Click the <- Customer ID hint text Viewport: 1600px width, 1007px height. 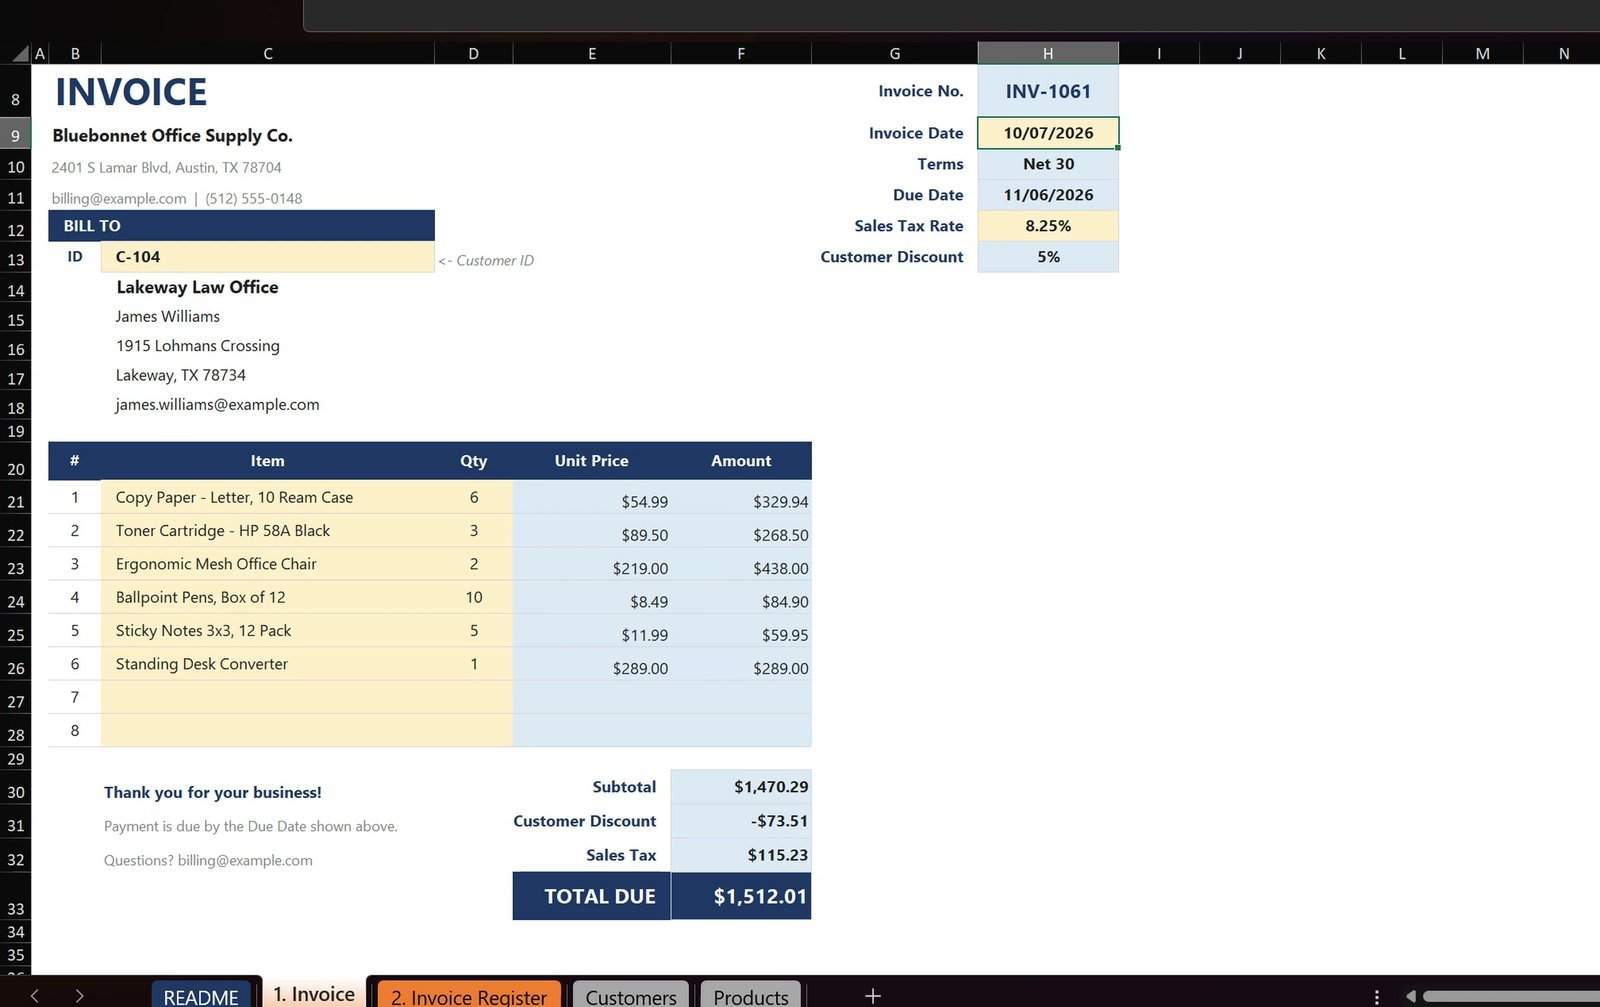click(x=486, y=260)
